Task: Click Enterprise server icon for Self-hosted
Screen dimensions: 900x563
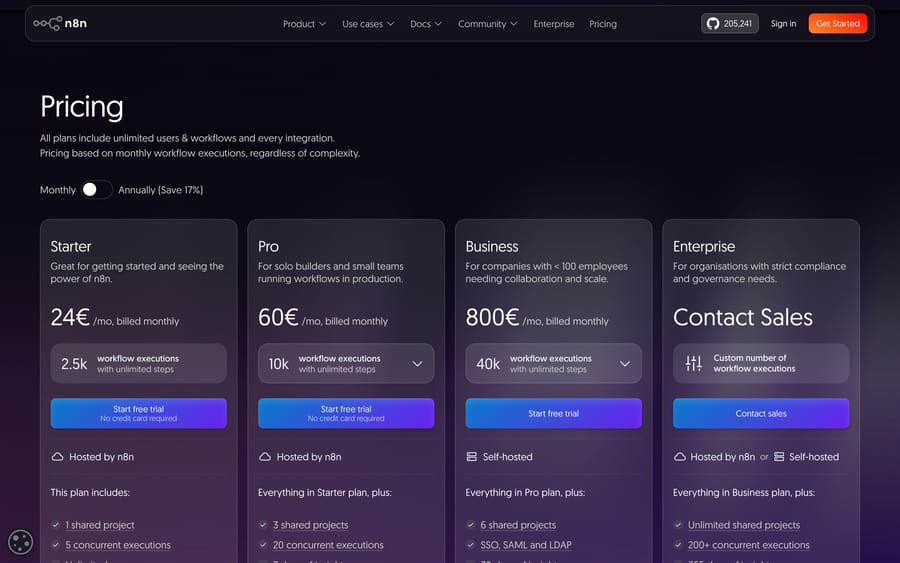Action: point(779,457)
